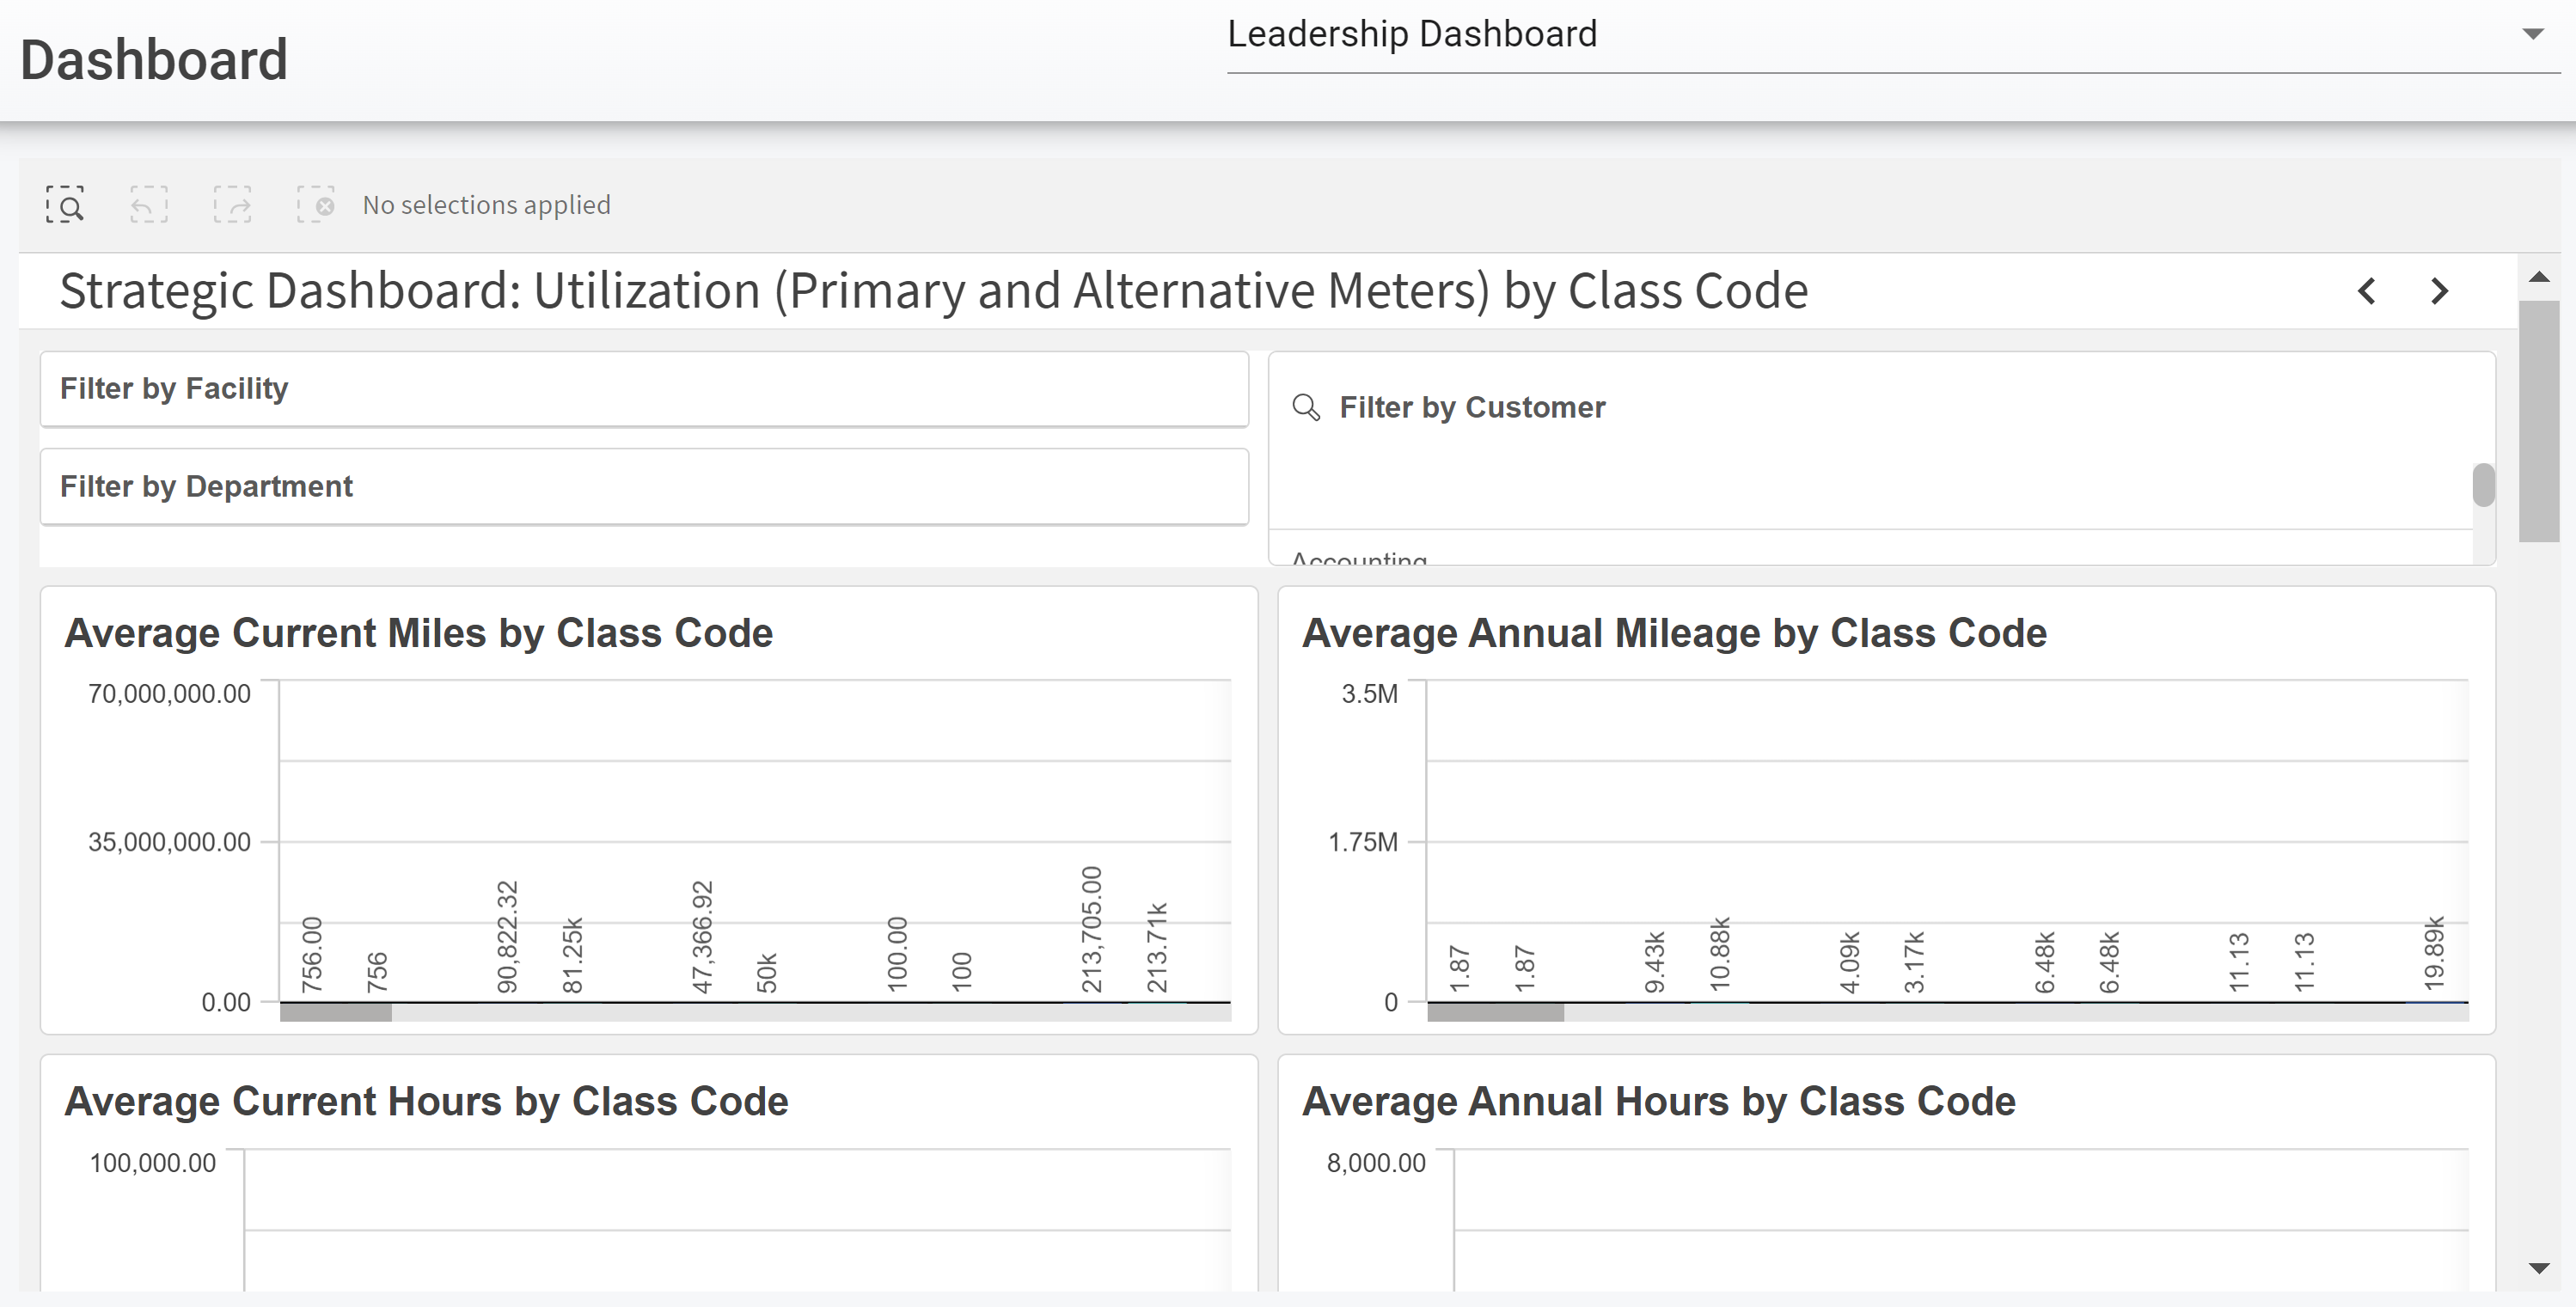Viewport: 2576px width, 1307px height.
Task: Expand the Filter by Facility pane
Action: point(644,388)
